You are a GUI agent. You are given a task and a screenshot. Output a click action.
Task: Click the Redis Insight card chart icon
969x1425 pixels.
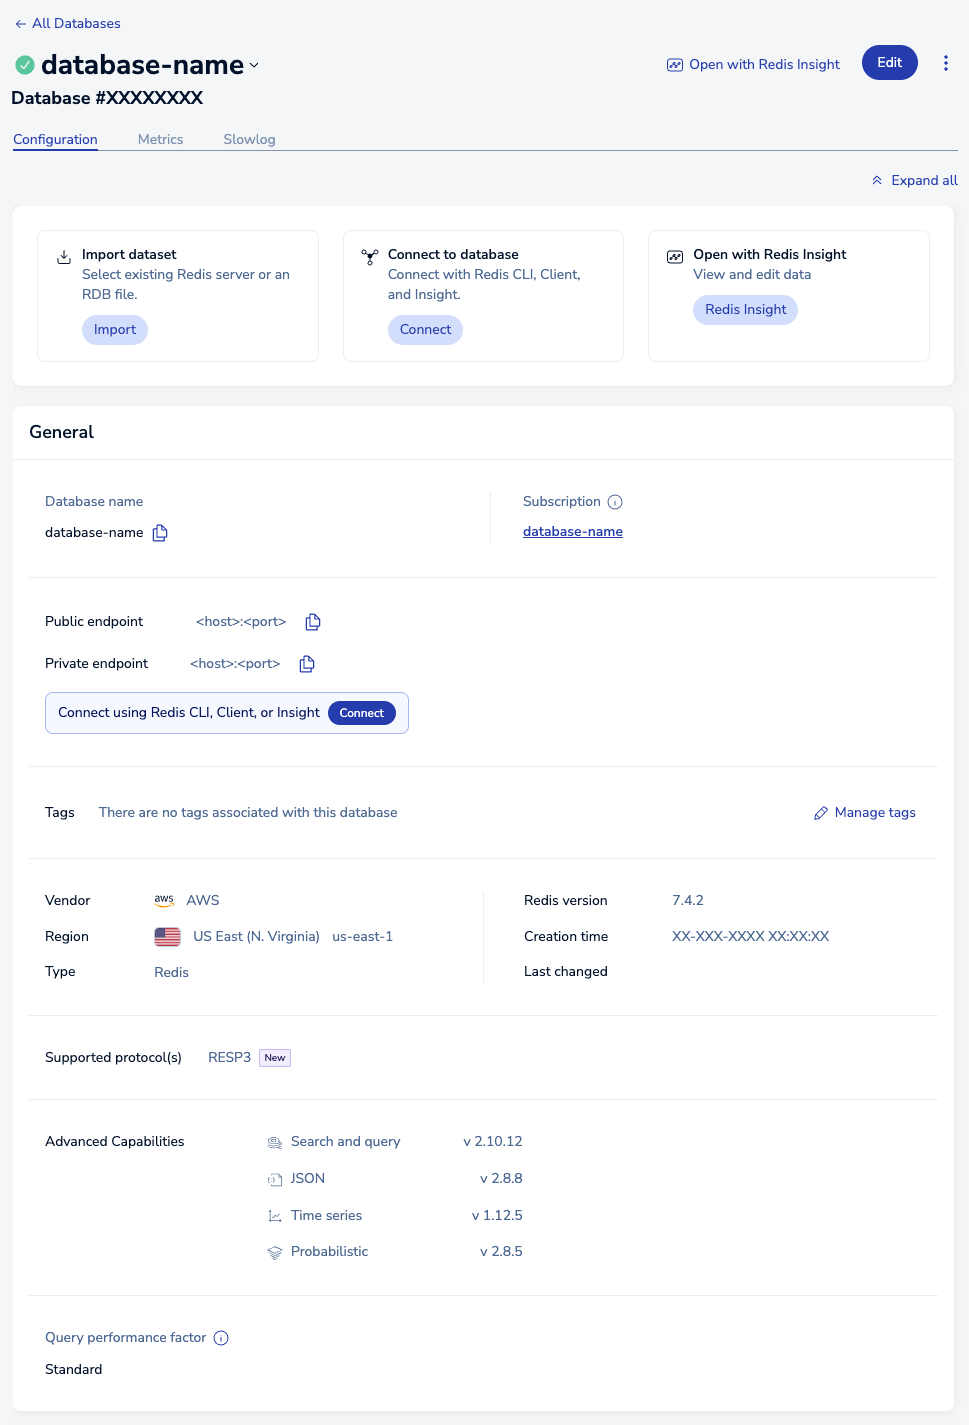click(675, 257)
